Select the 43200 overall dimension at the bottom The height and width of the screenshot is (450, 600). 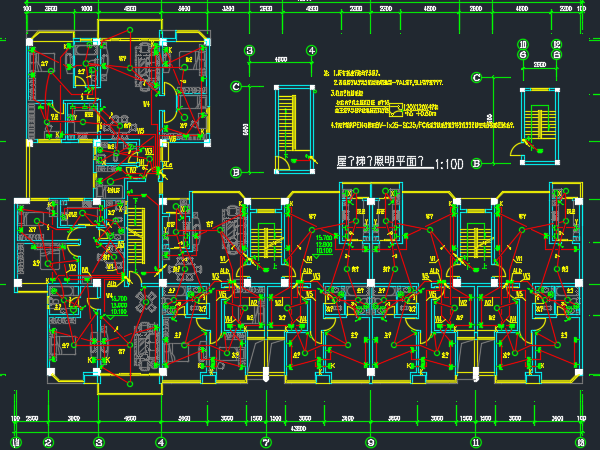tap(298, 429)
